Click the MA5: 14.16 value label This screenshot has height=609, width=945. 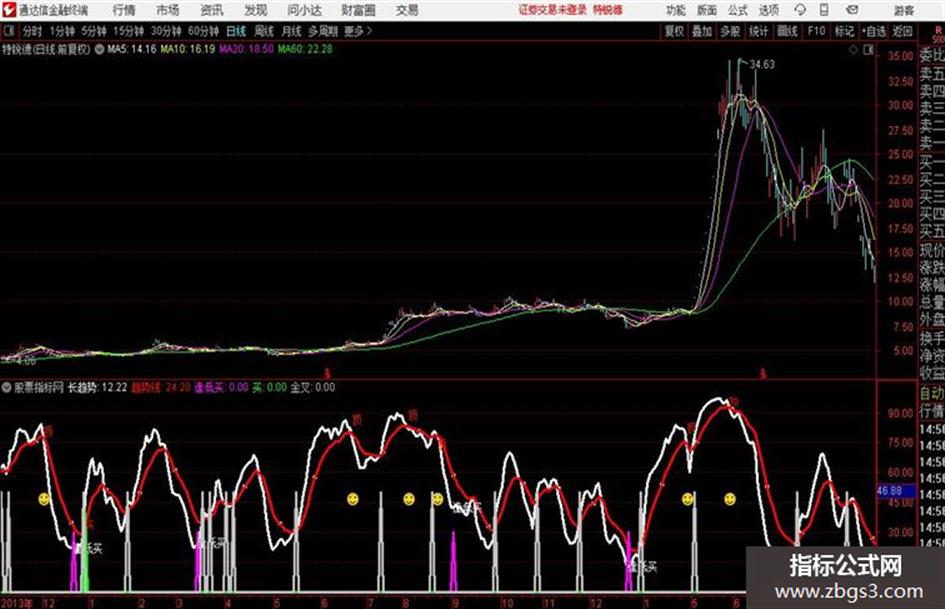click(x=132, y=49)
